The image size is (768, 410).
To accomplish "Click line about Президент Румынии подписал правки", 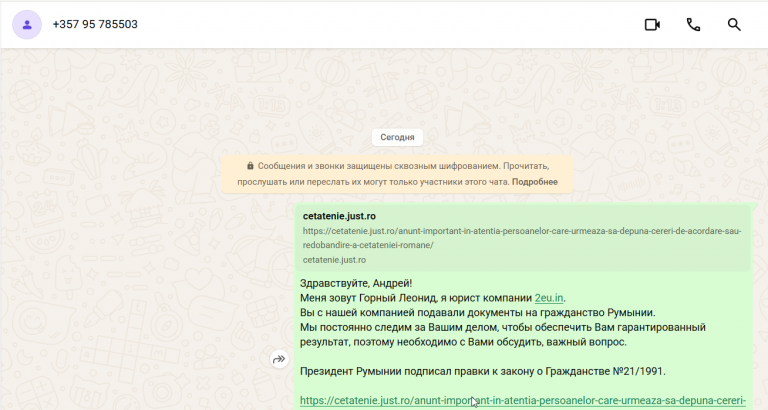I will [482, 371].
